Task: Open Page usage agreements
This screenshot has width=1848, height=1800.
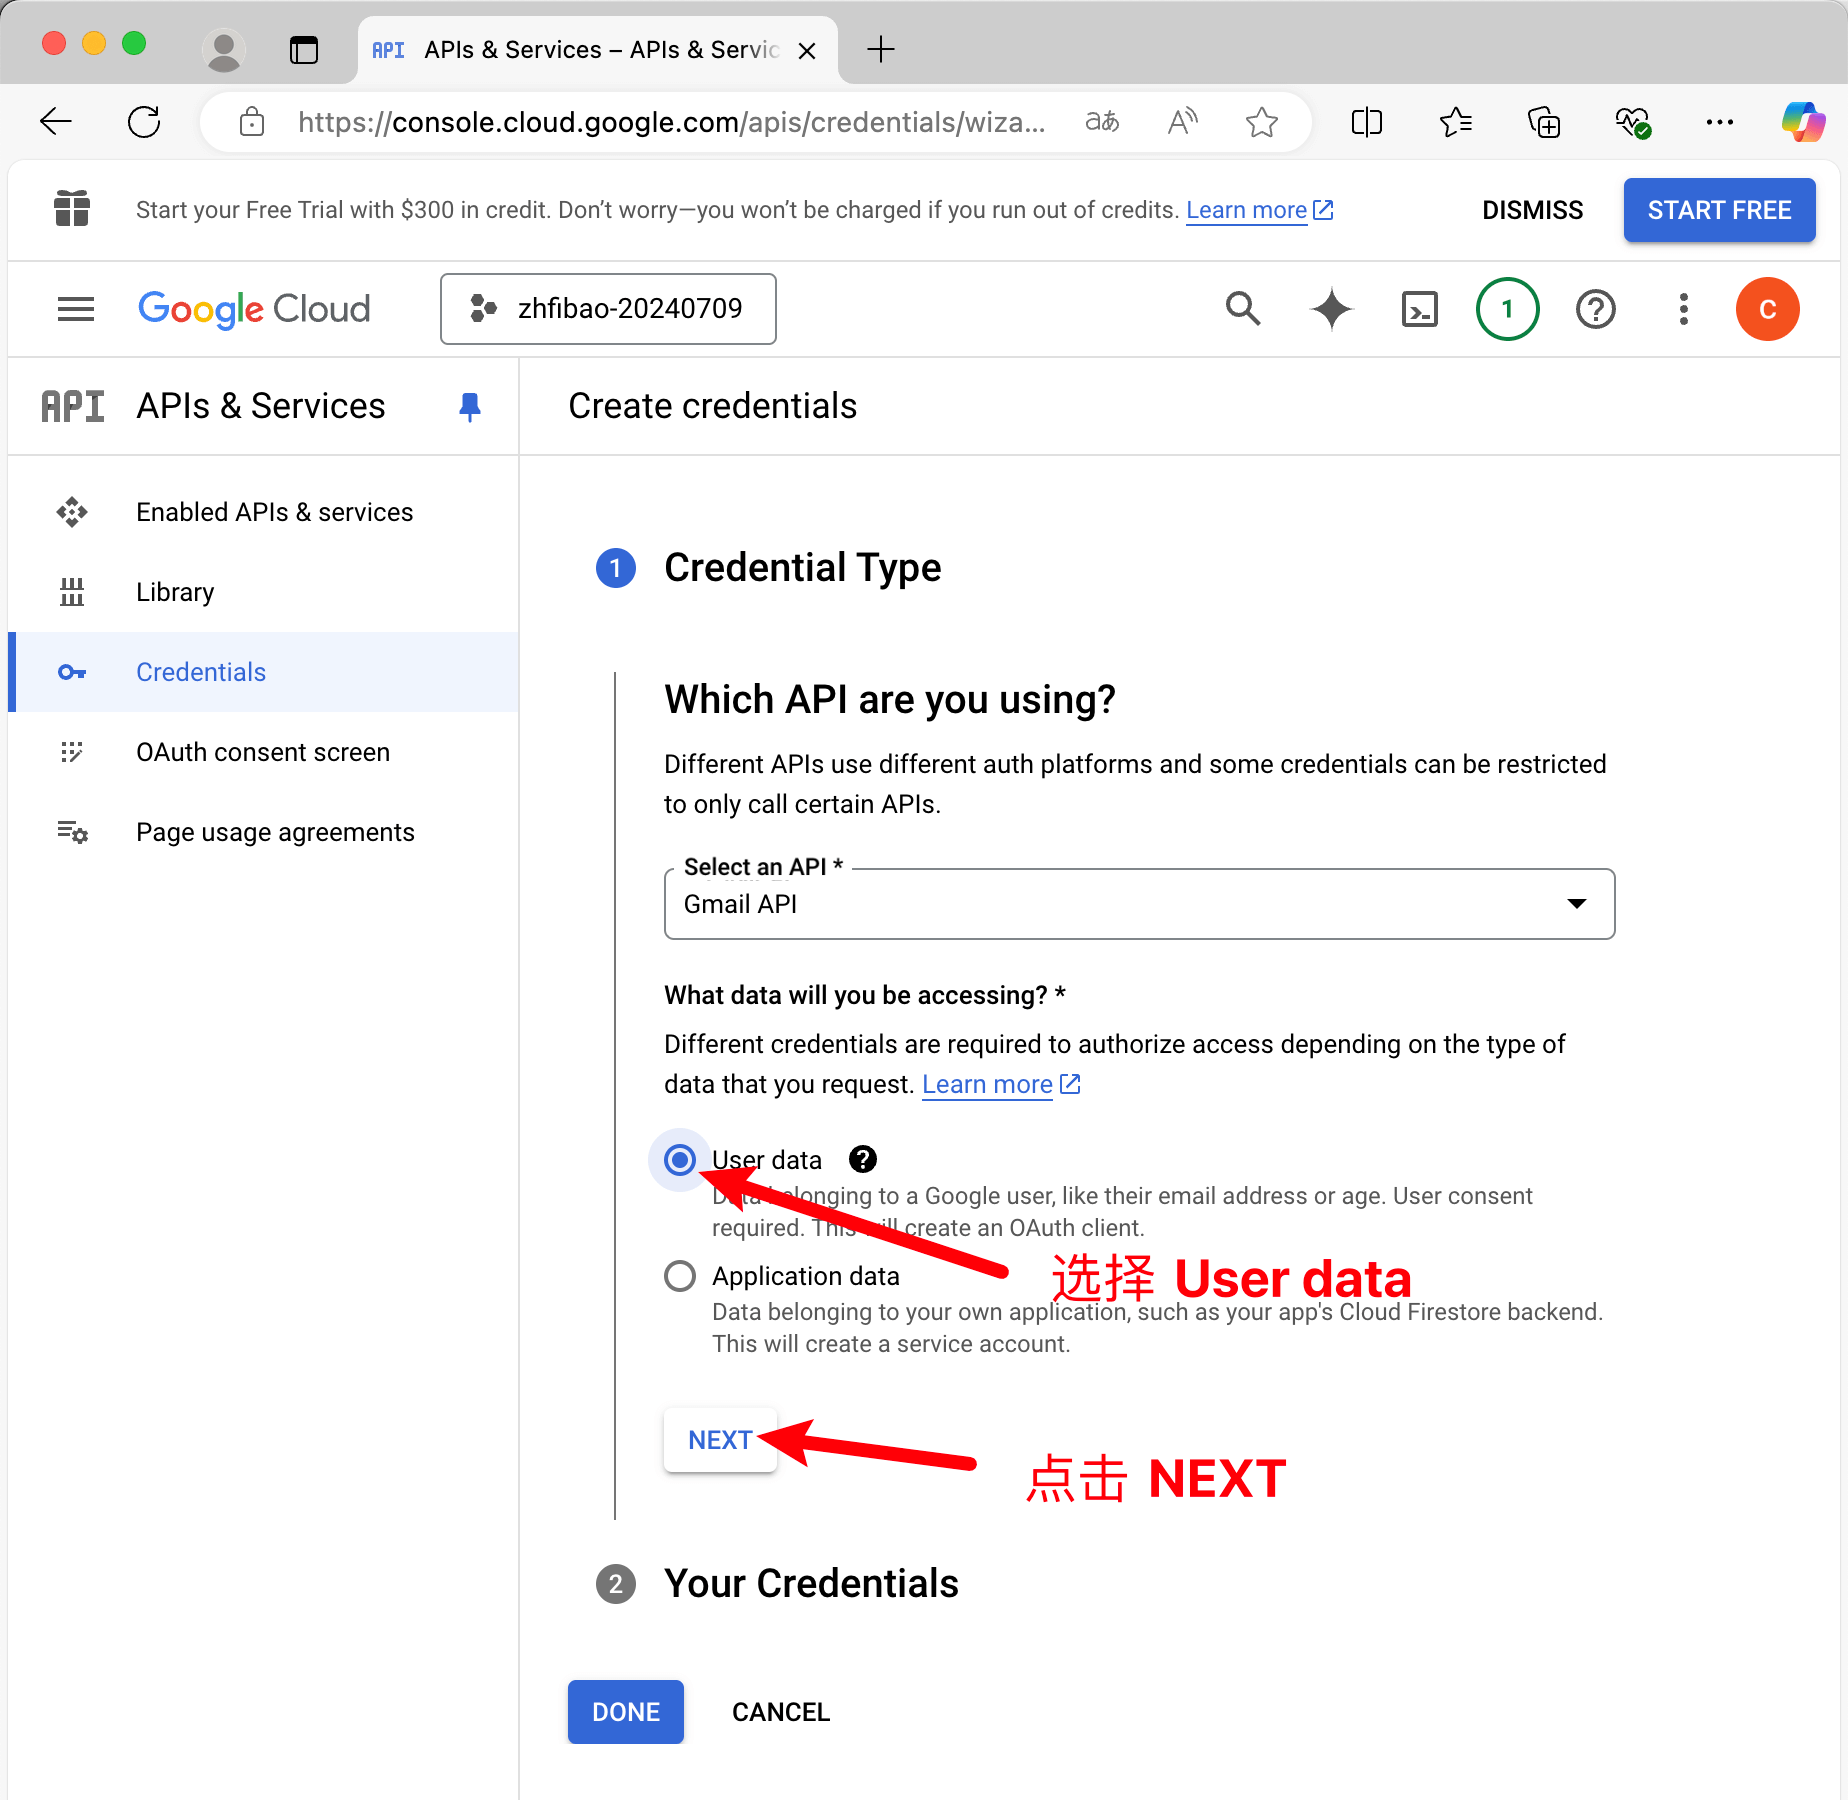Action: click(x=263, y=832)
